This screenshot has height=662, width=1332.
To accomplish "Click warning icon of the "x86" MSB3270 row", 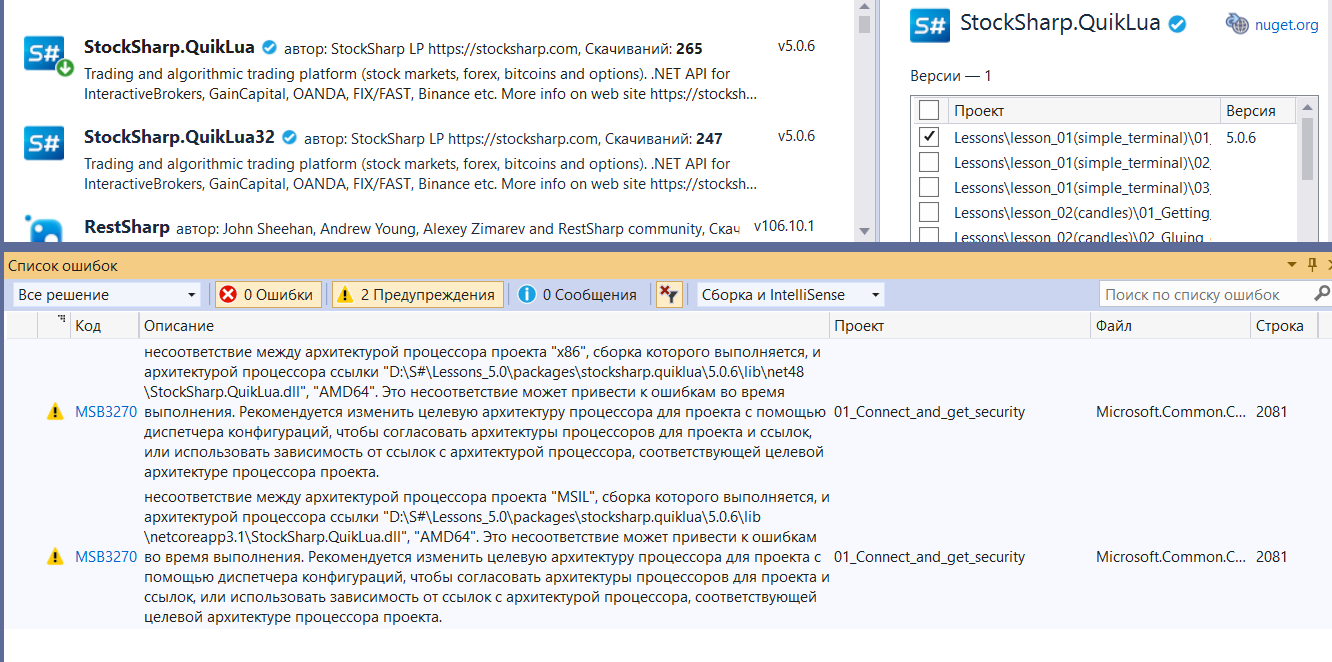I will click(55, 412).
